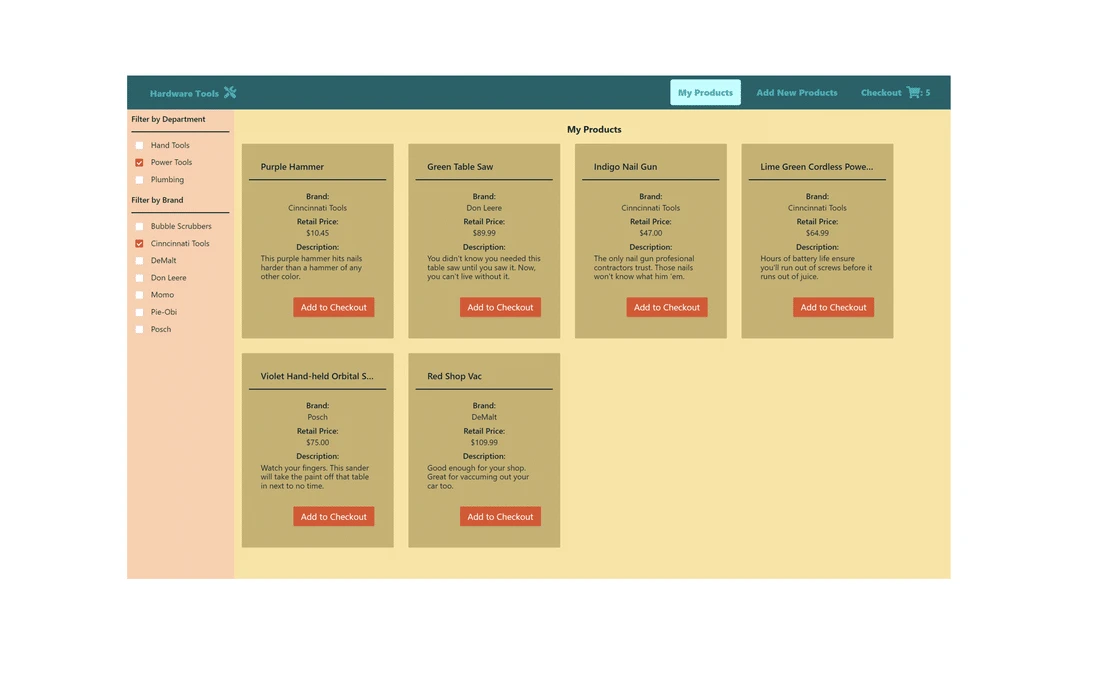The width and height of the screenshot is (1097, 679).
Task: Add Indigo Nail Gun to checkout
Action: 666,308
